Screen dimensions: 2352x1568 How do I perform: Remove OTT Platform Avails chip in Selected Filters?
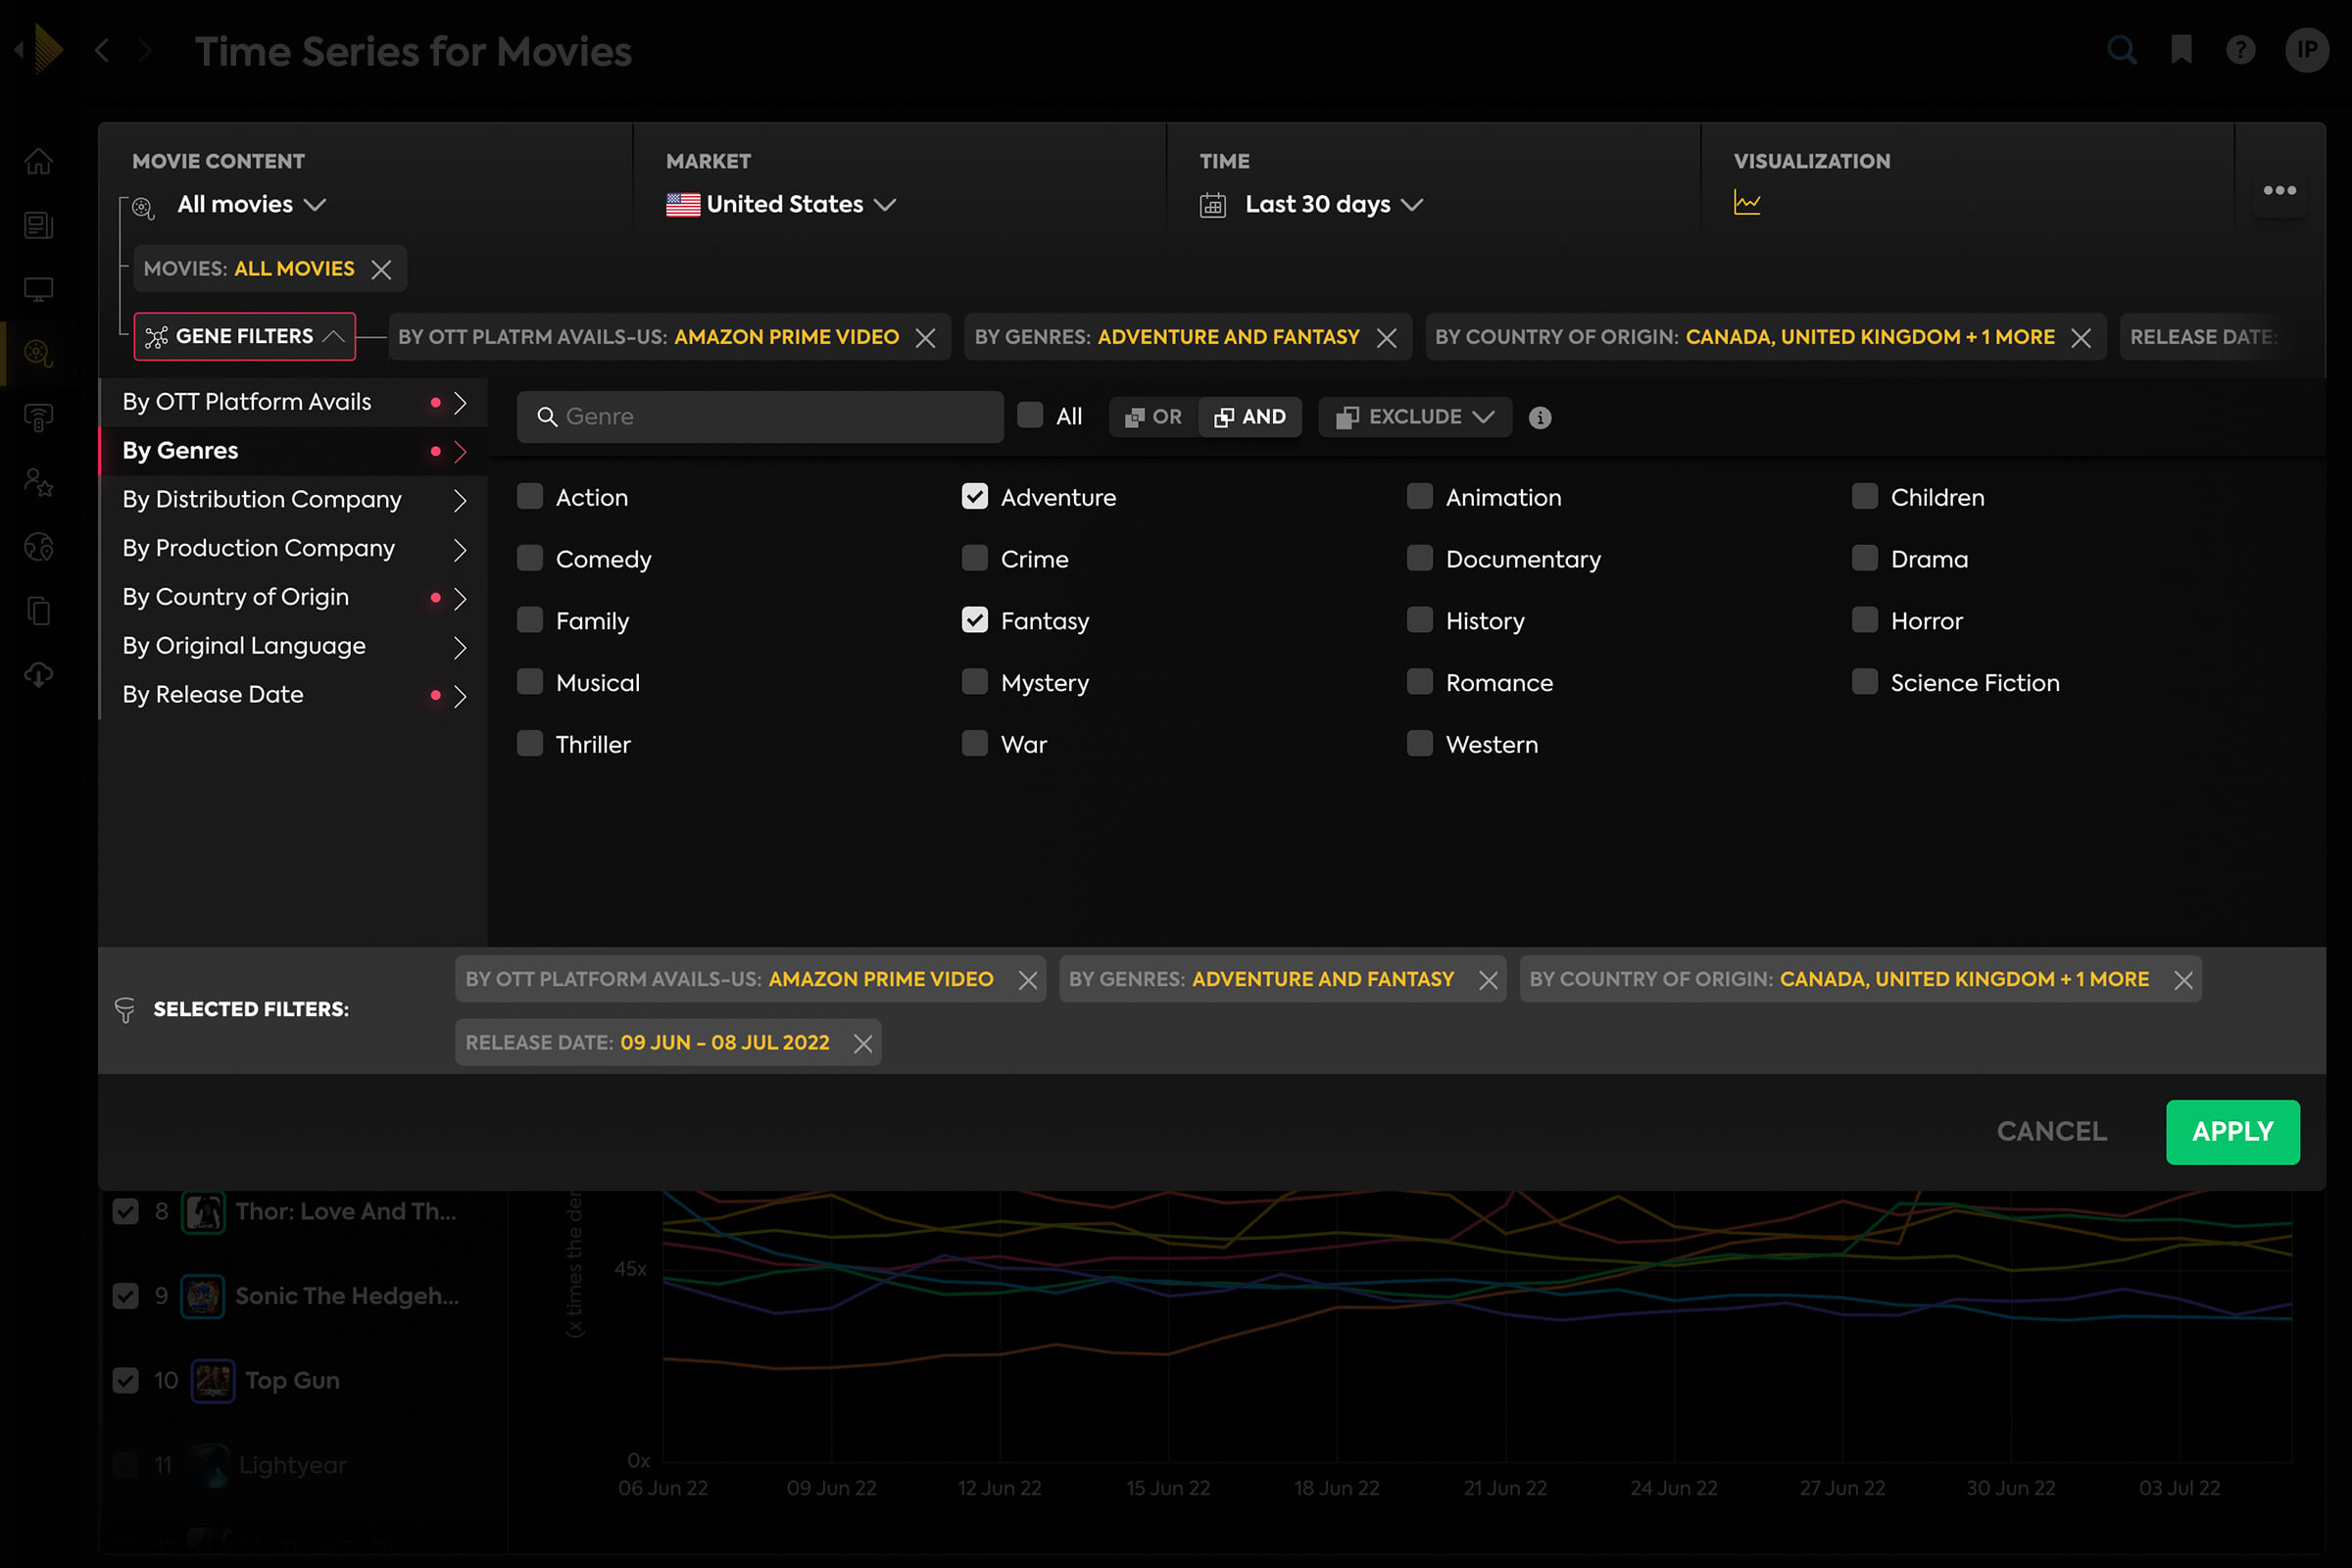(1028, 980)
